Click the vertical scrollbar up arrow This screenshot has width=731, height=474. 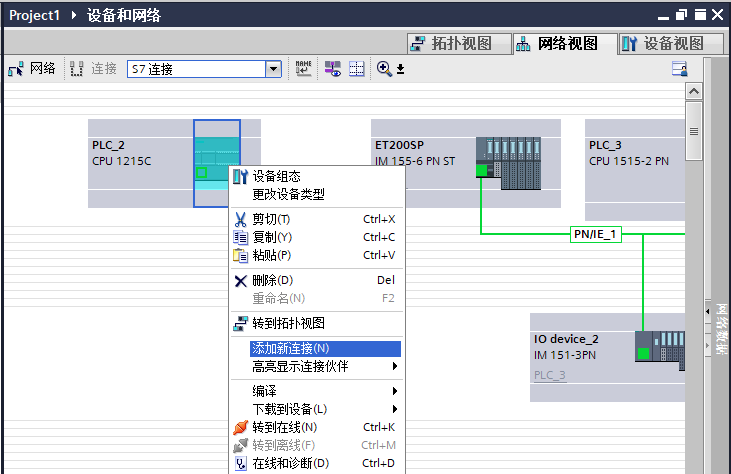click(692, 91)
